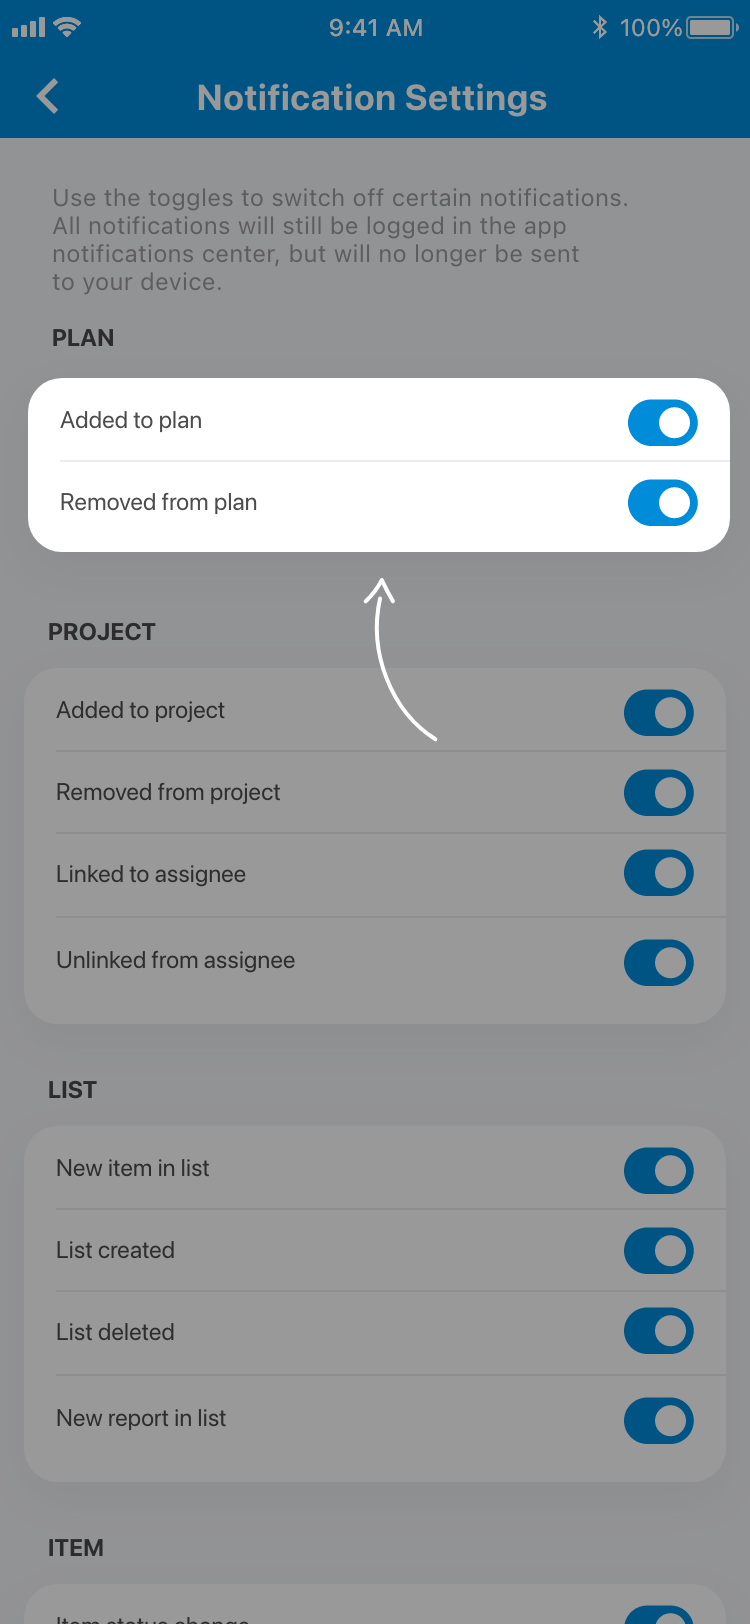
Task: Turn off List created toggle
Action: click(658, 1251)
